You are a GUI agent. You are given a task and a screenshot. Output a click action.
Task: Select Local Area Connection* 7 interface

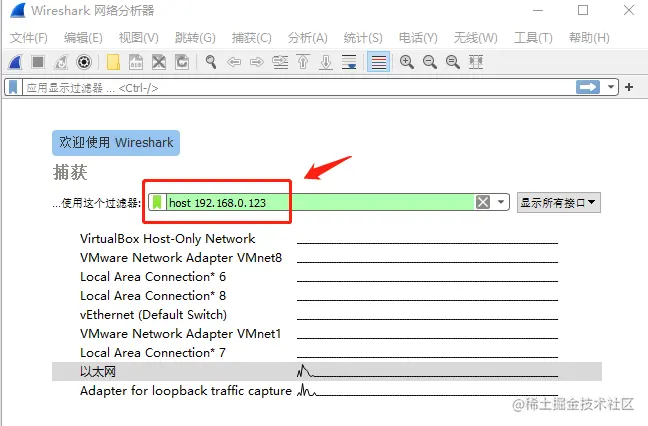[x=153, y=353]
